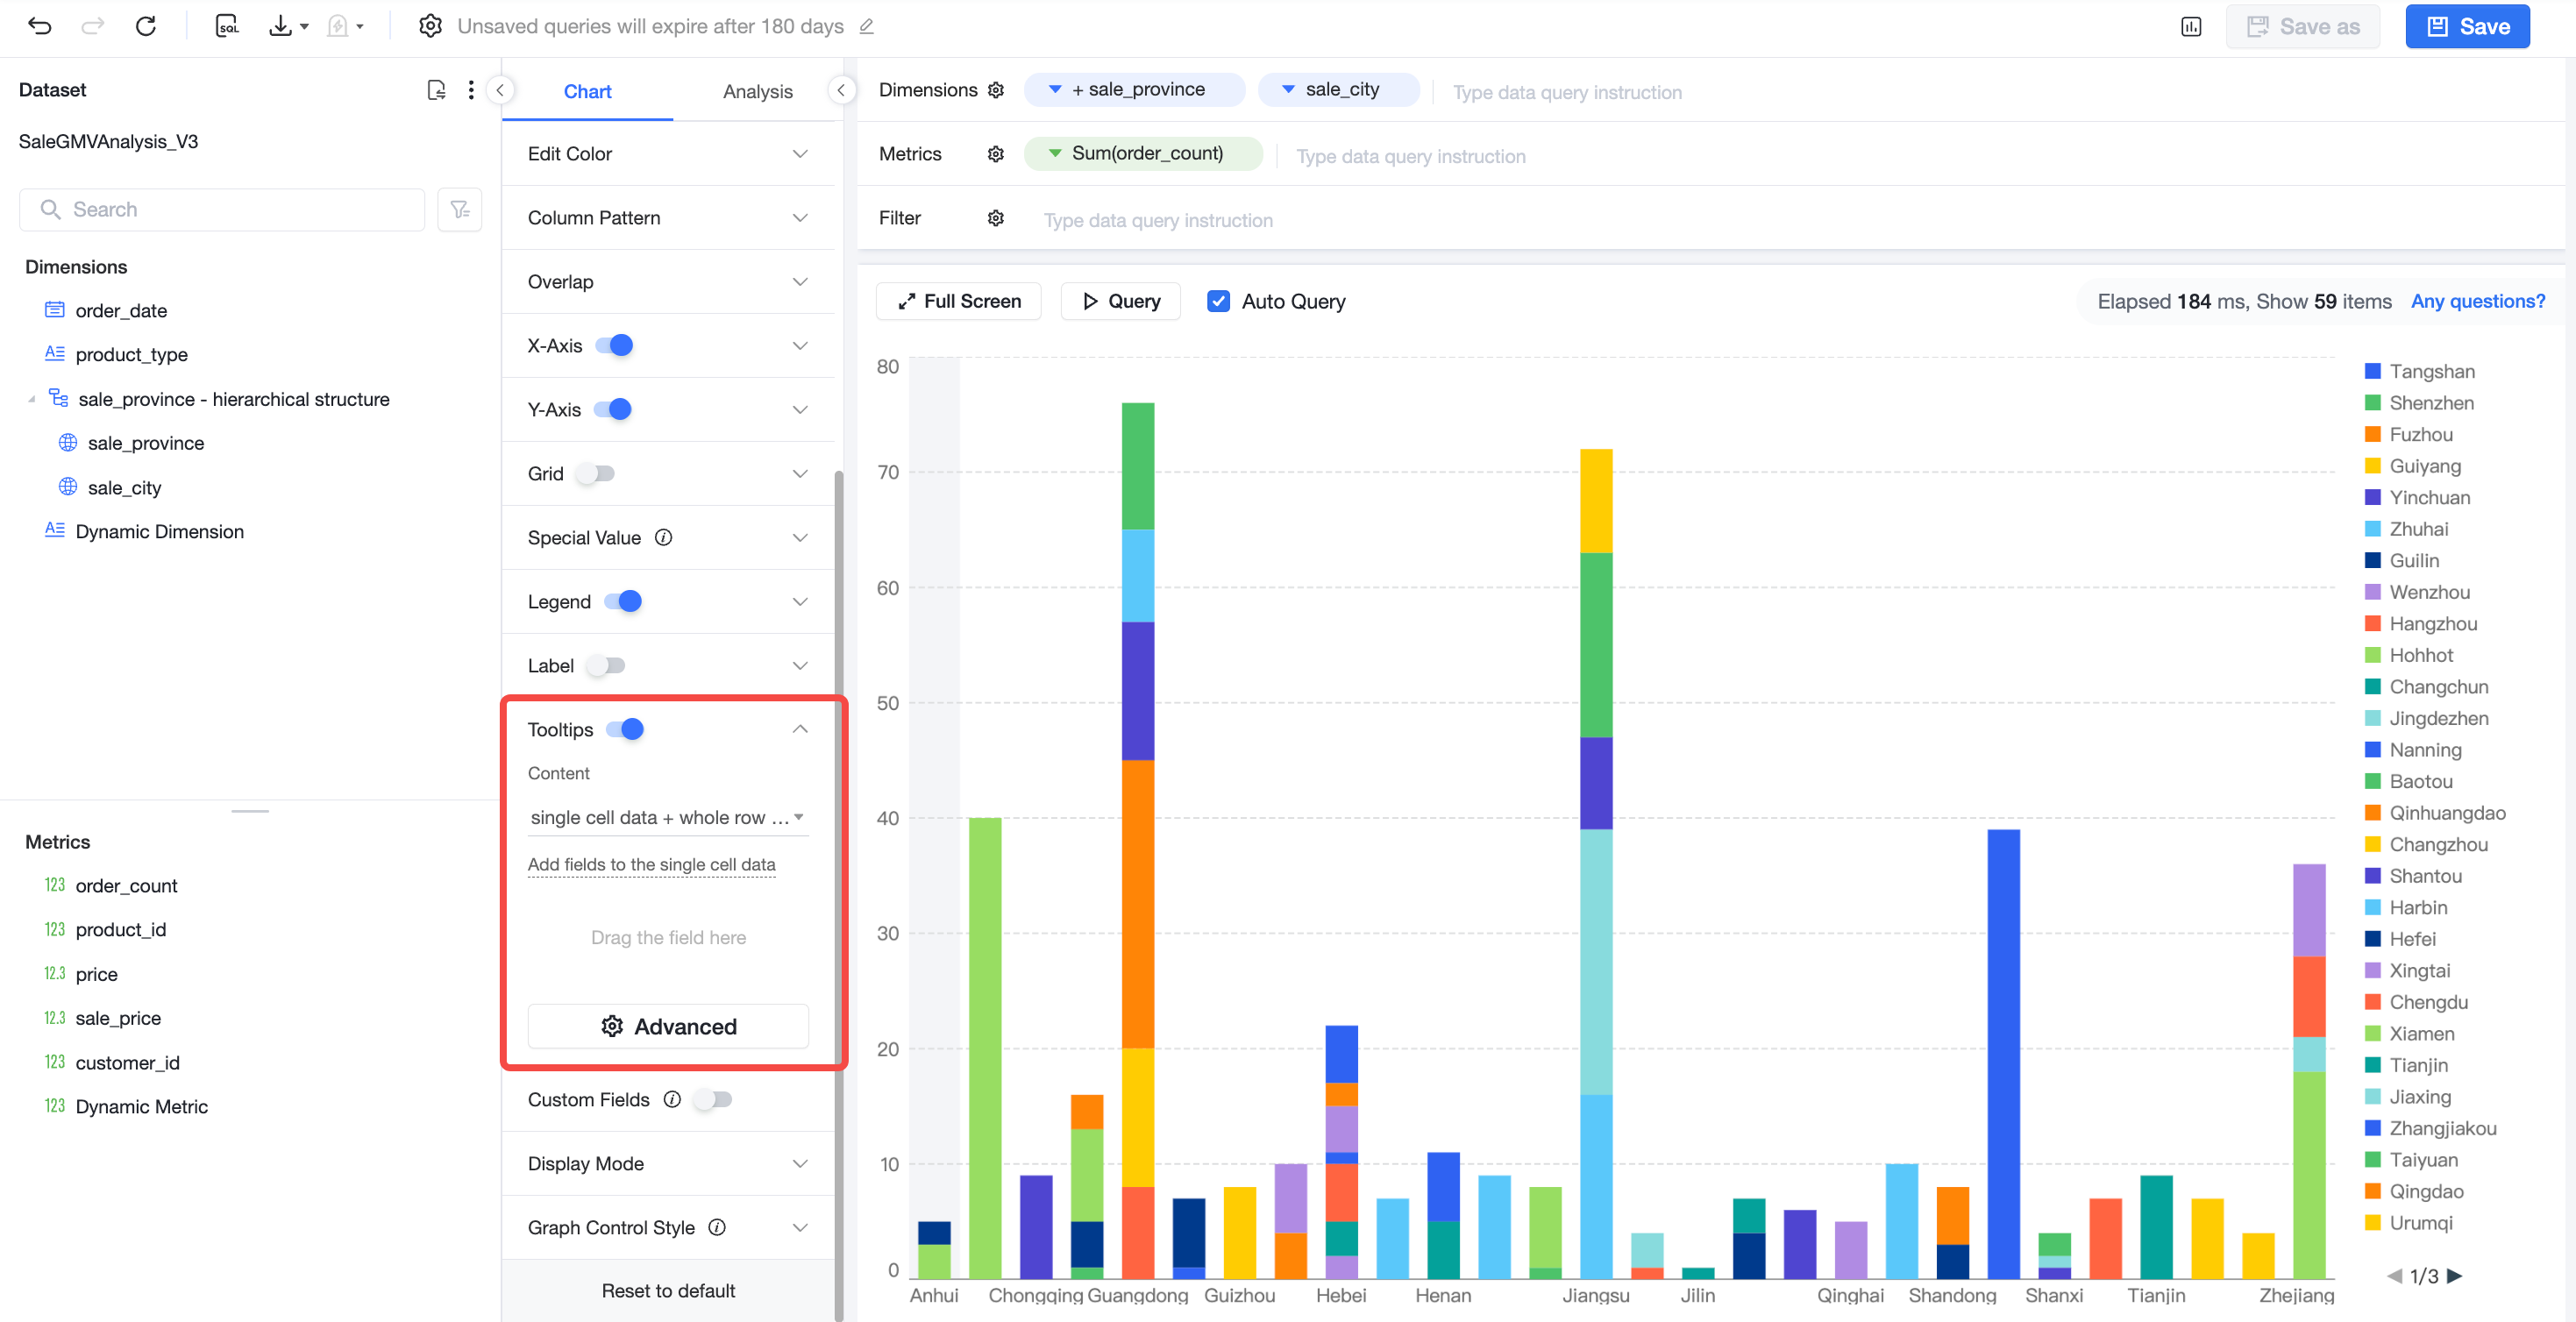Click the Any questions? link
This screenshot has height=1322, width=2576.
click(2477, 301)
